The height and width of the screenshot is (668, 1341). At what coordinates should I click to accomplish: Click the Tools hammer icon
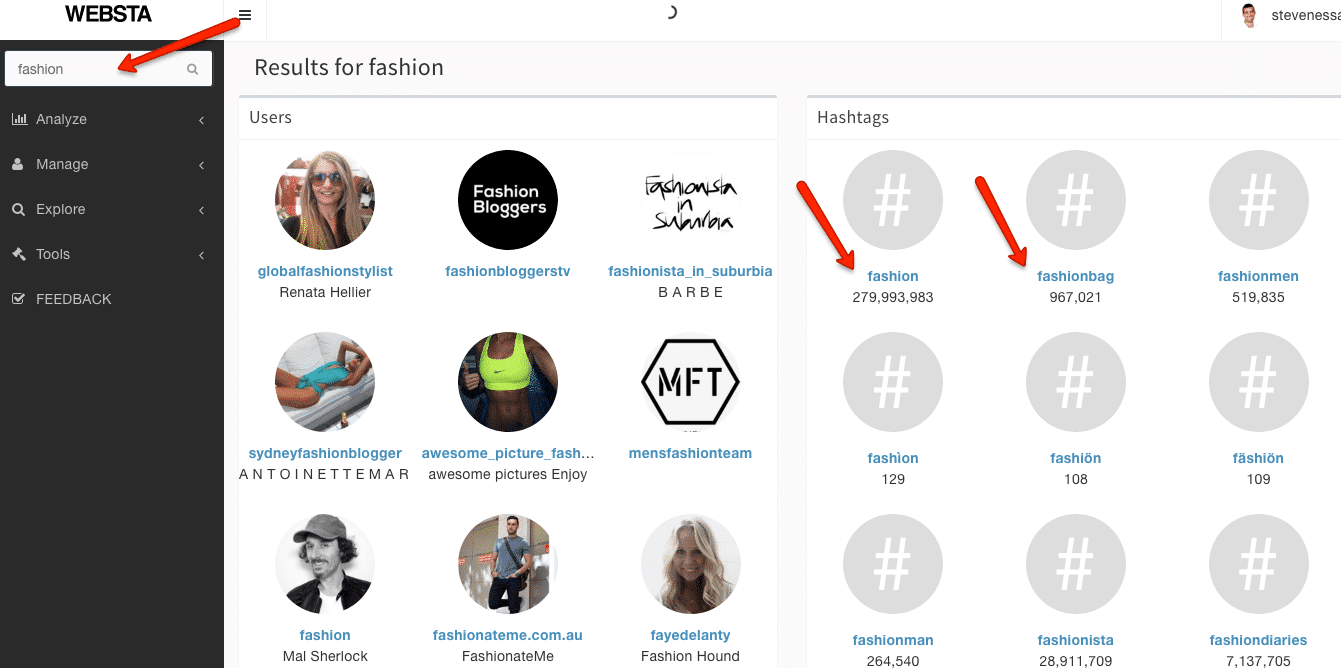[x=19, y=254]
